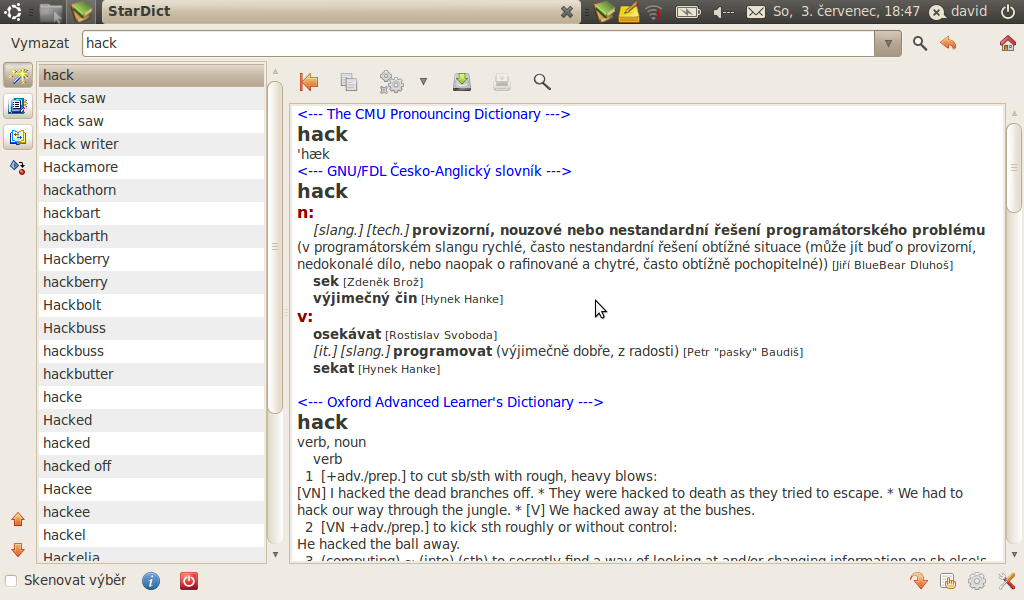Select the highlighted "hack" list entry

pos(152,75)
